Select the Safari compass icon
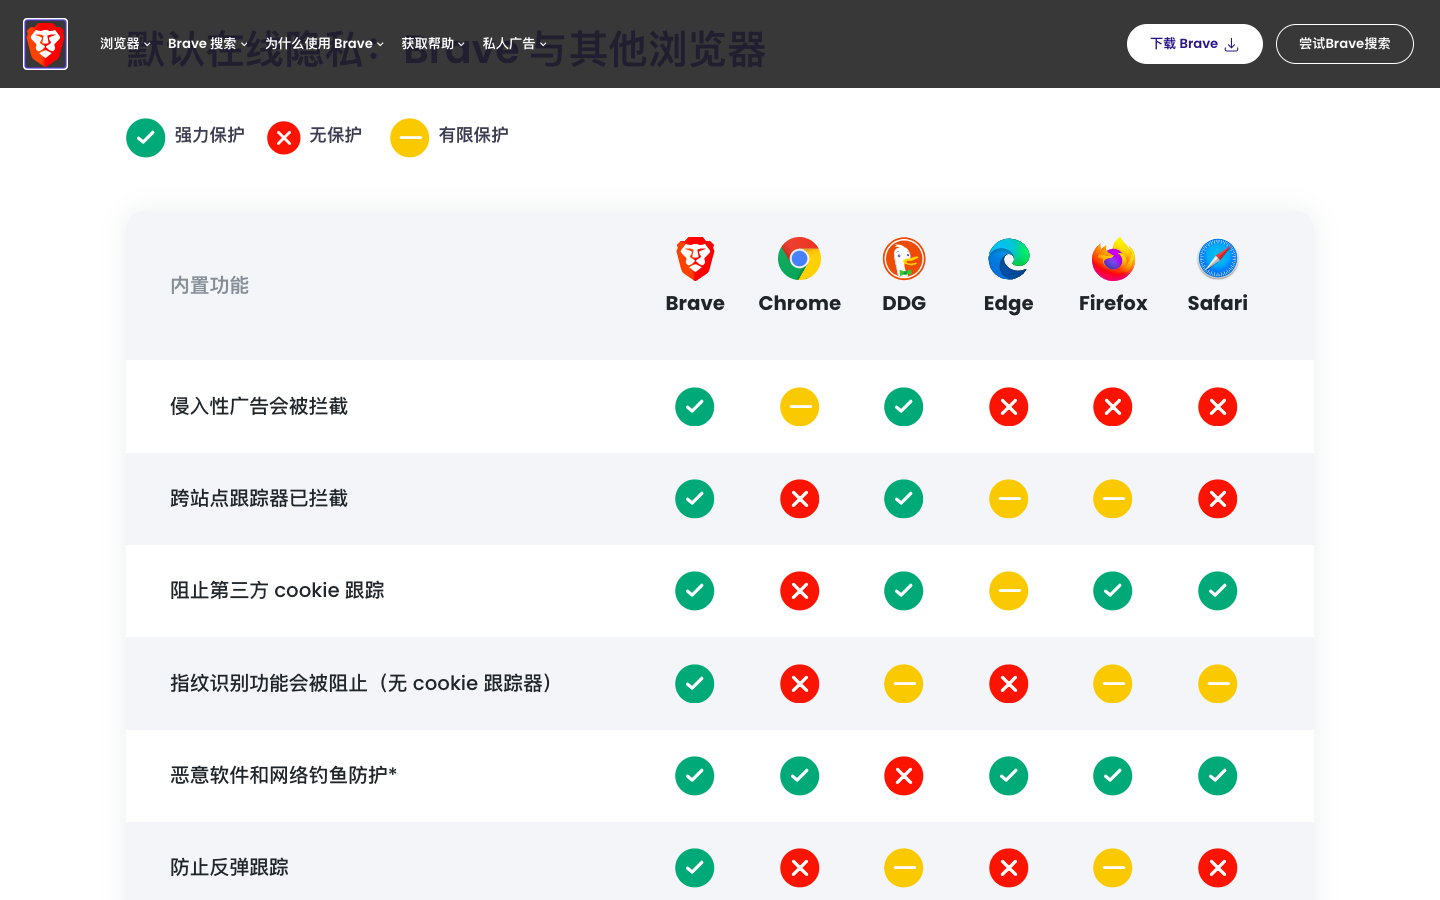Screen dimensions: 1440x900 click(x=1217, y=258)
